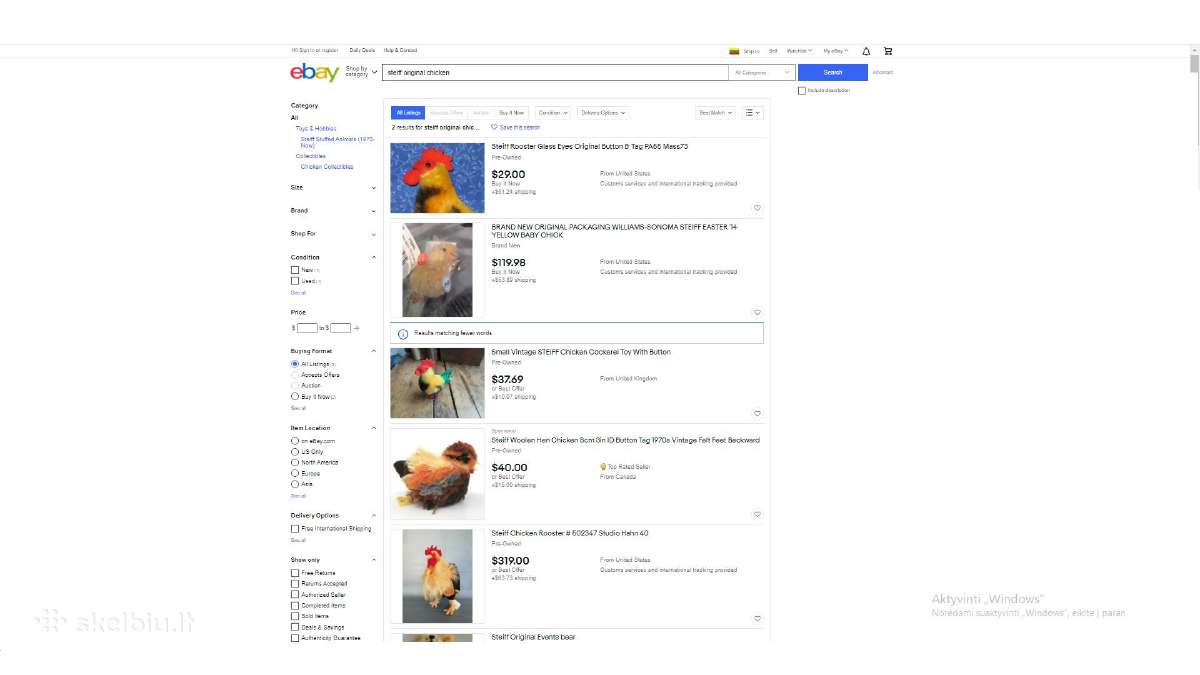Open Steiff Rooster Glass Eyes listing title
Image resolution: width=1200 pixels, height=675 pixels.
pos(589,147)
